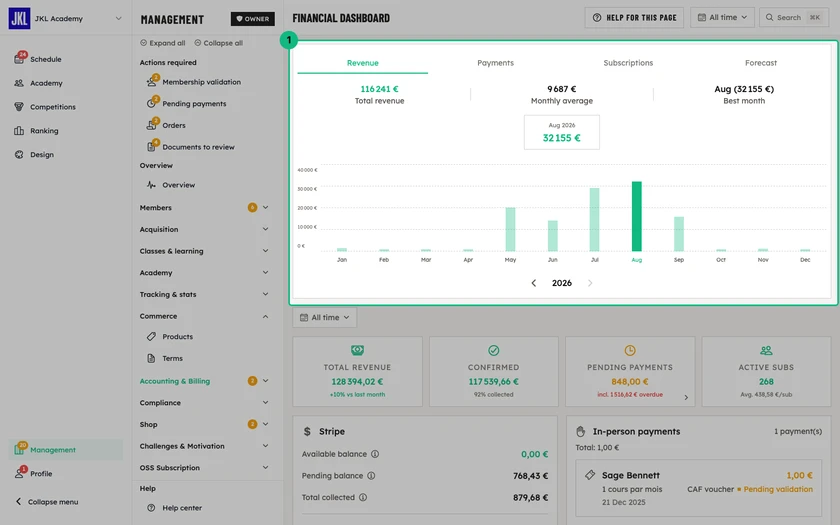Open Membership validation icon
The height and width of the screenshot is (525, 840).
(x=152, y=82)
